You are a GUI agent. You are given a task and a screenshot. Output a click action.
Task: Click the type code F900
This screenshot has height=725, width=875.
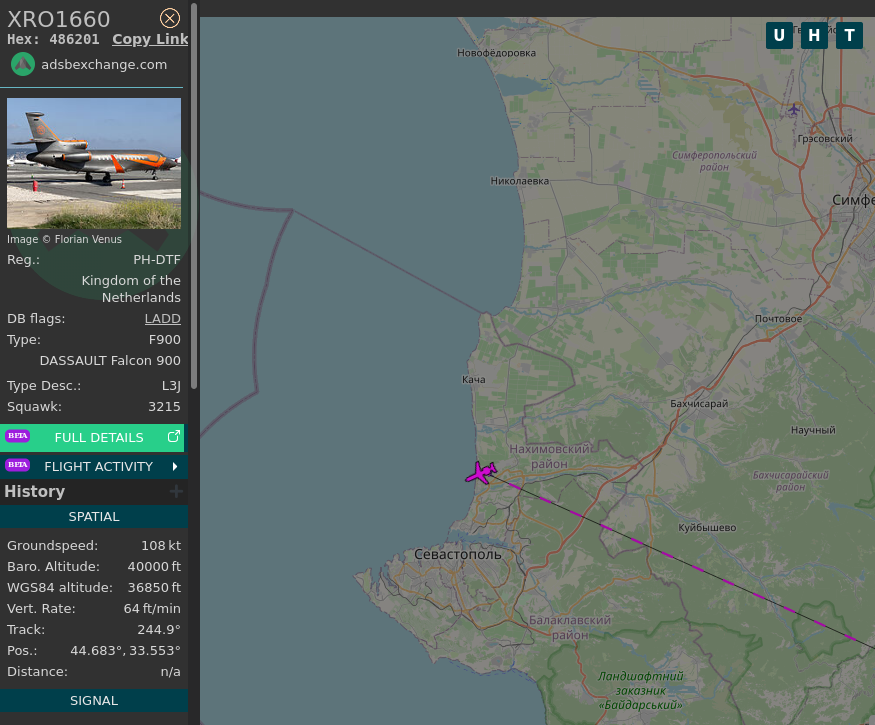coord(165,339)
